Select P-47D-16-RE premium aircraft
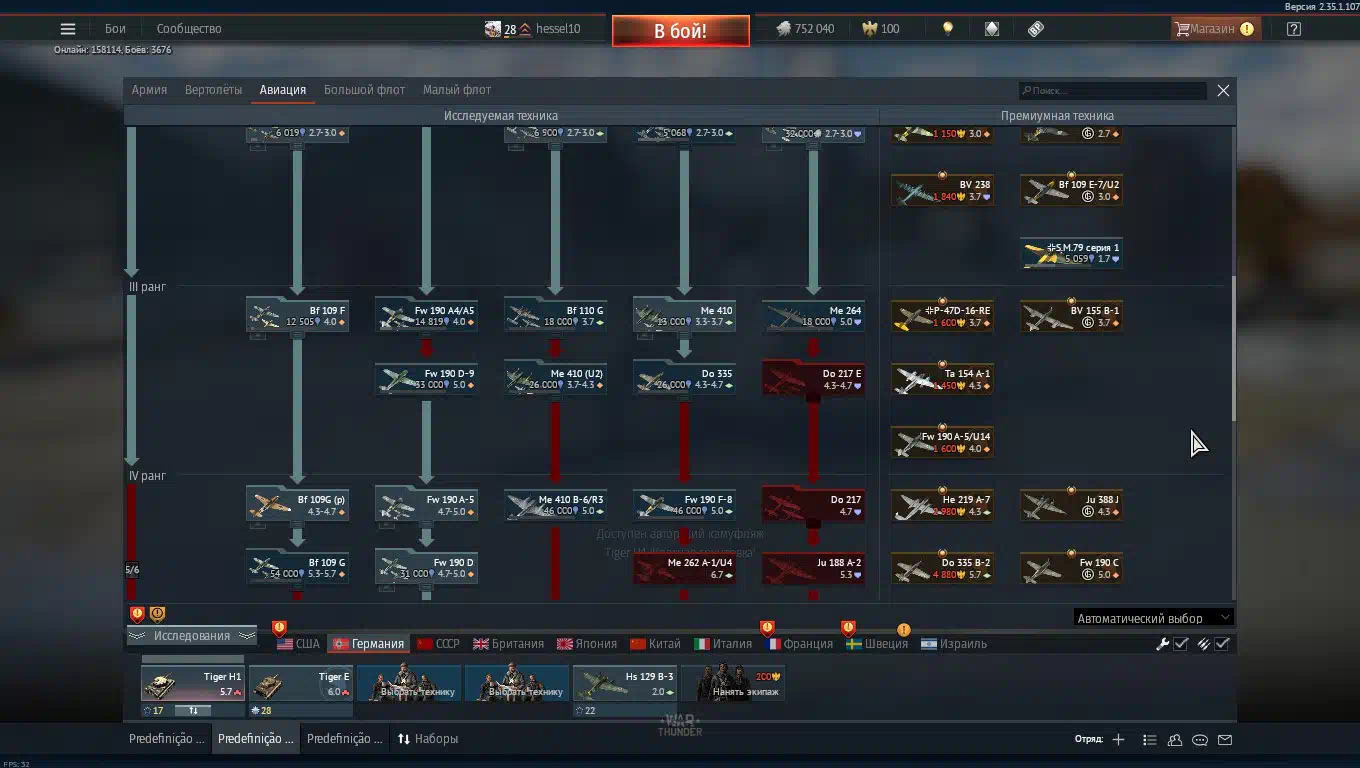The image size is (1360, 768). click(x=942, y=316)
